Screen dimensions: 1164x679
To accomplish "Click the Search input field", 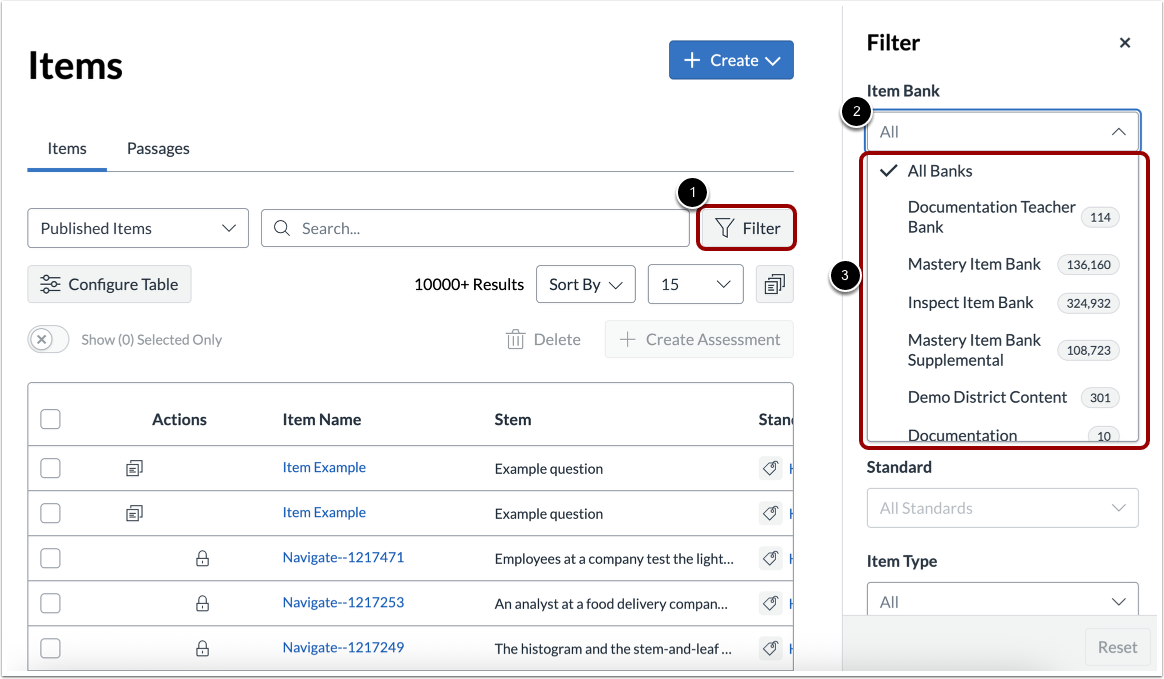I will point(475,228).
